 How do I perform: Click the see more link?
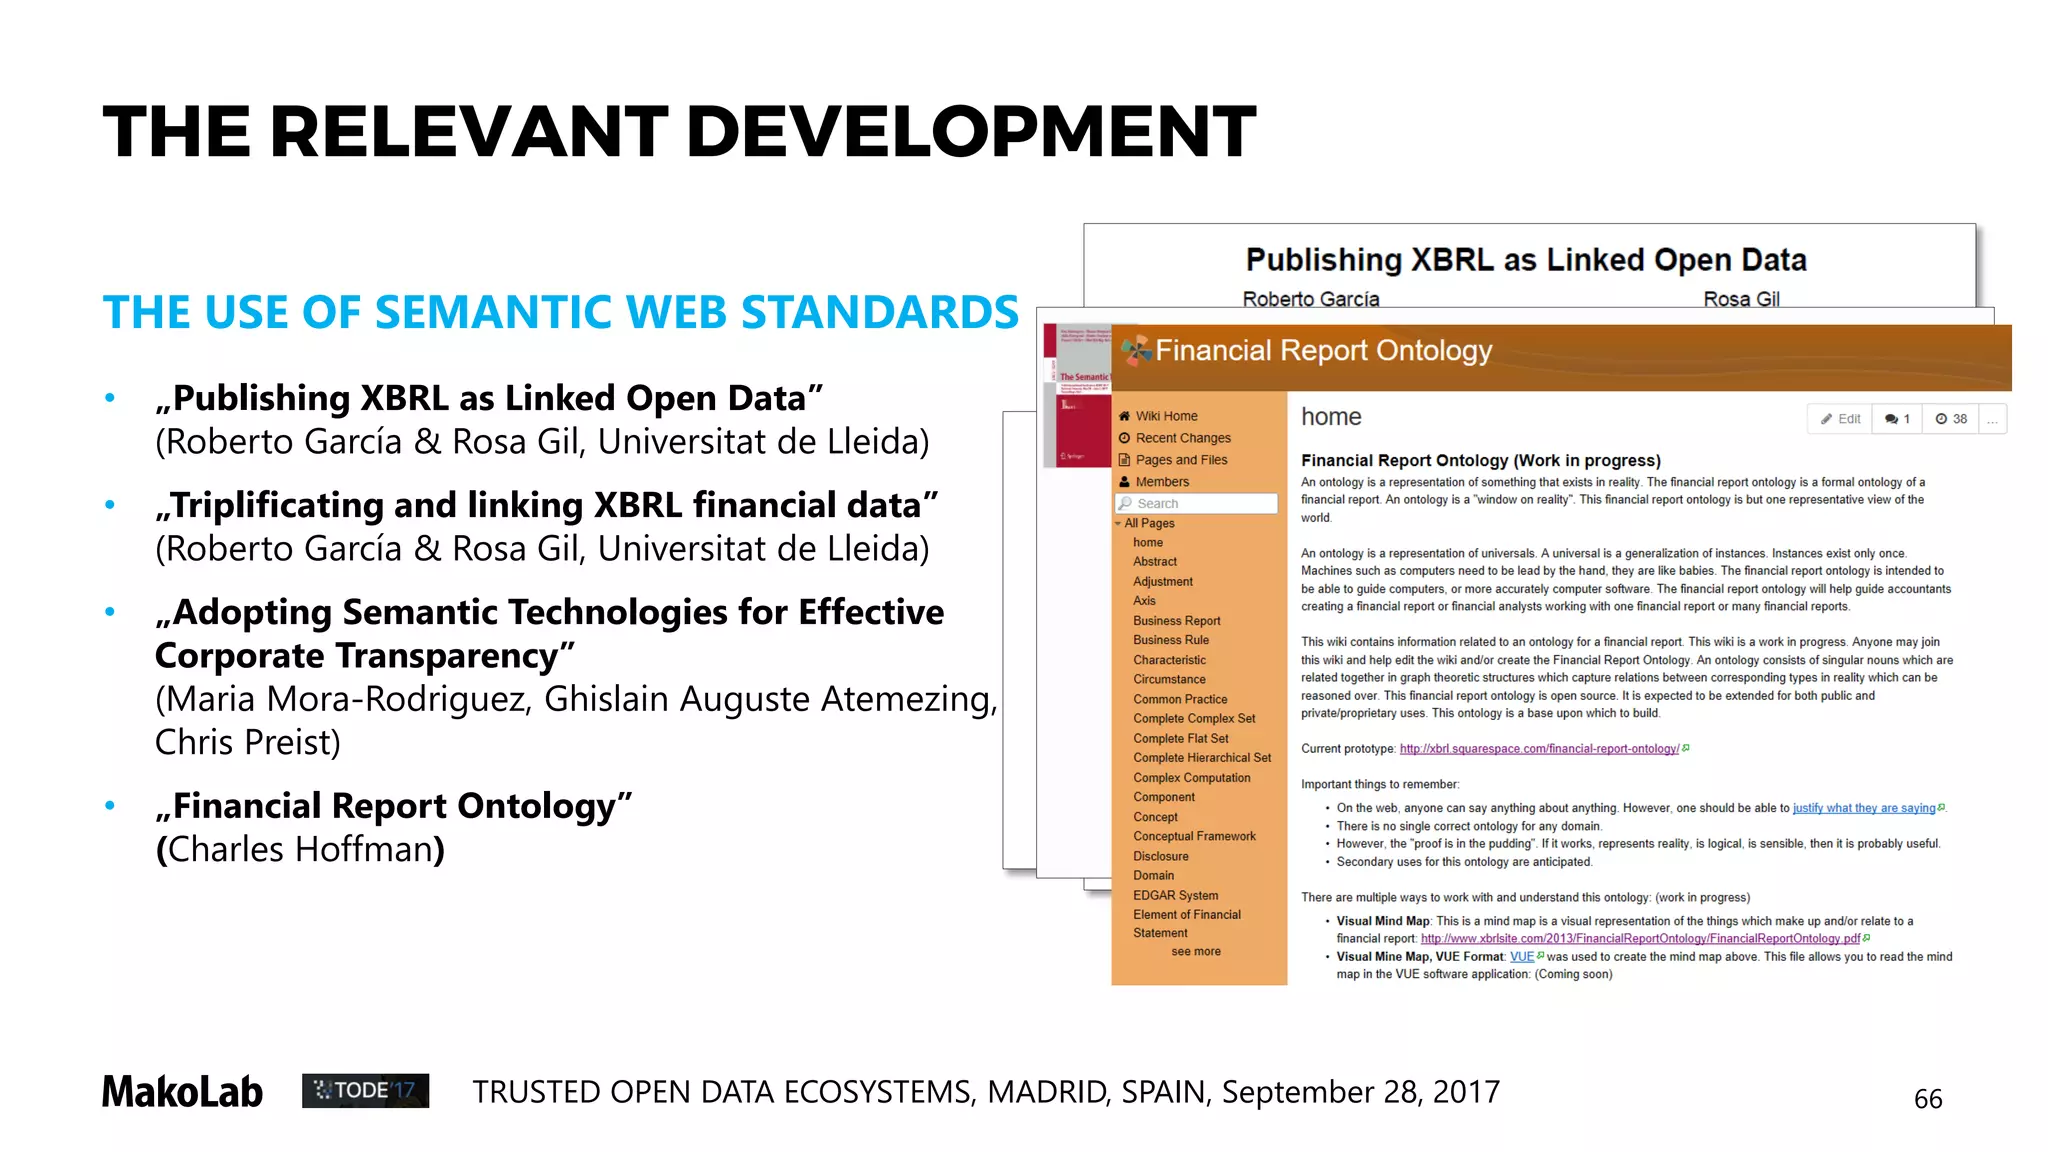[x=1196, y=951]
